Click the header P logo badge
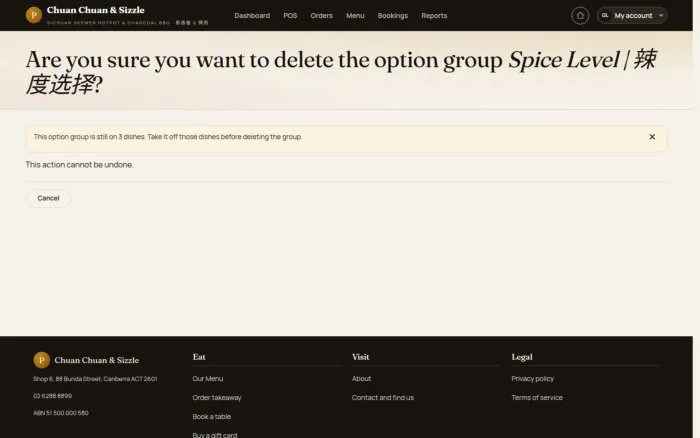This screenshot has width=700, height=438. [33, 15]
